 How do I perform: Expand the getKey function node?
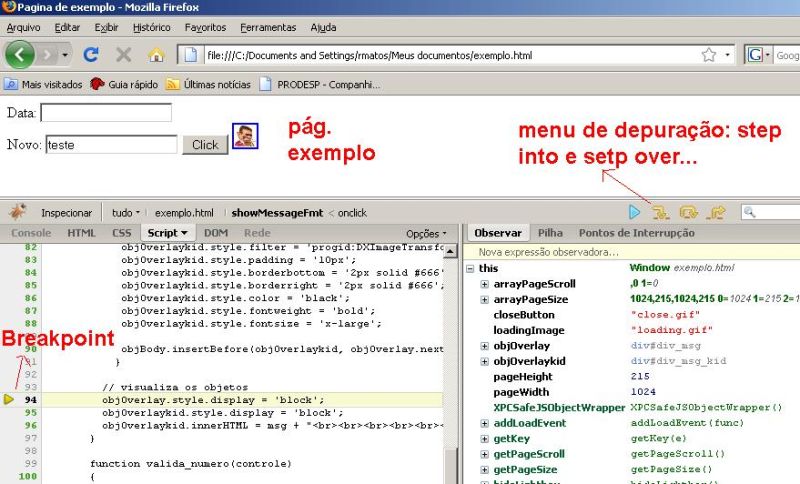coord(484,439)
